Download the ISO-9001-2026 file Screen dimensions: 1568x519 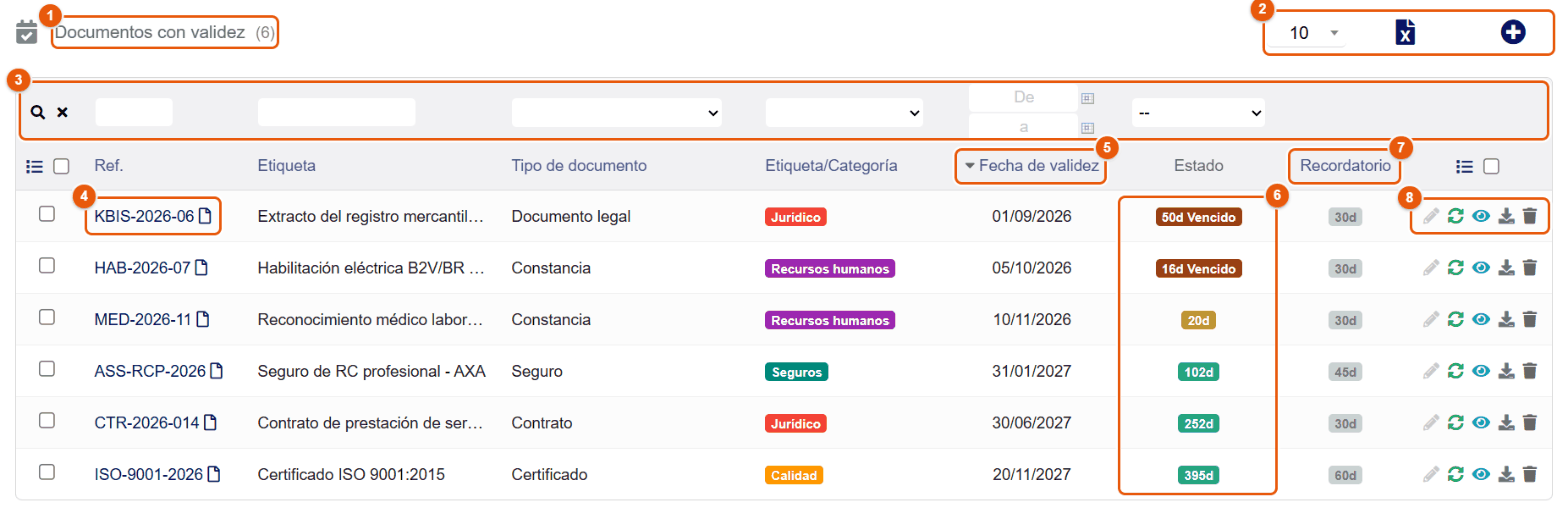click(x=1507, y=474)
